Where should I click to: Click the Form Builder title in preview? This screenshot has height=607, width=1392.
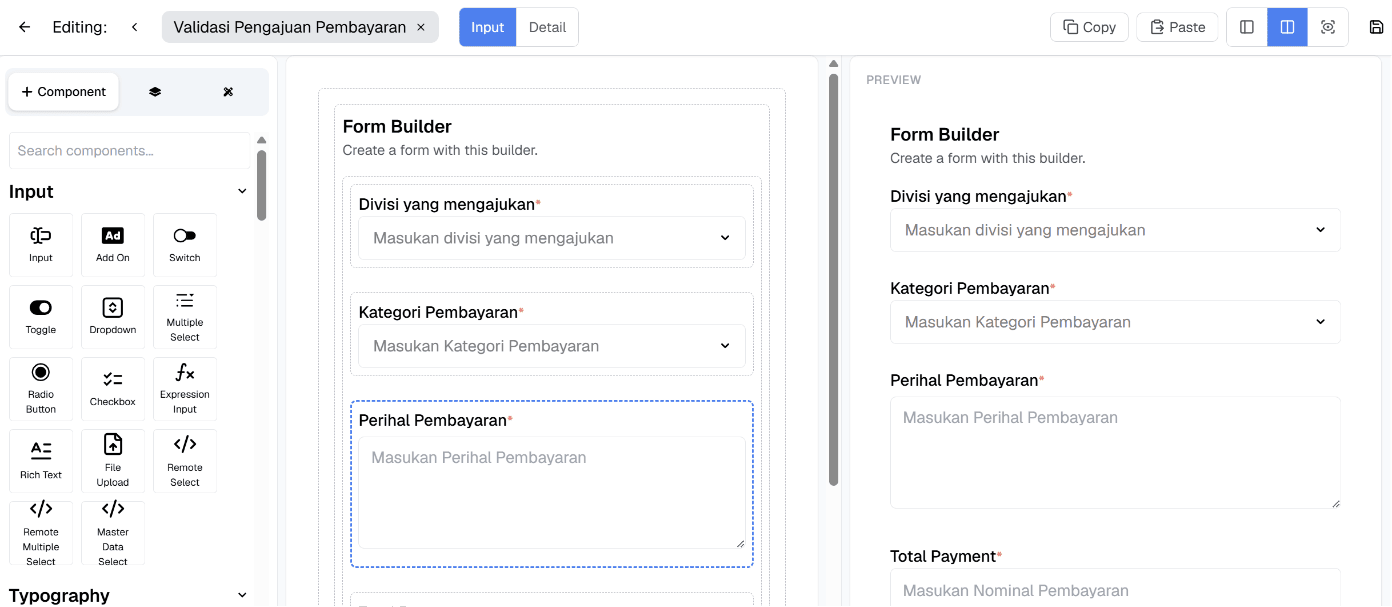[x=945, y=135]
